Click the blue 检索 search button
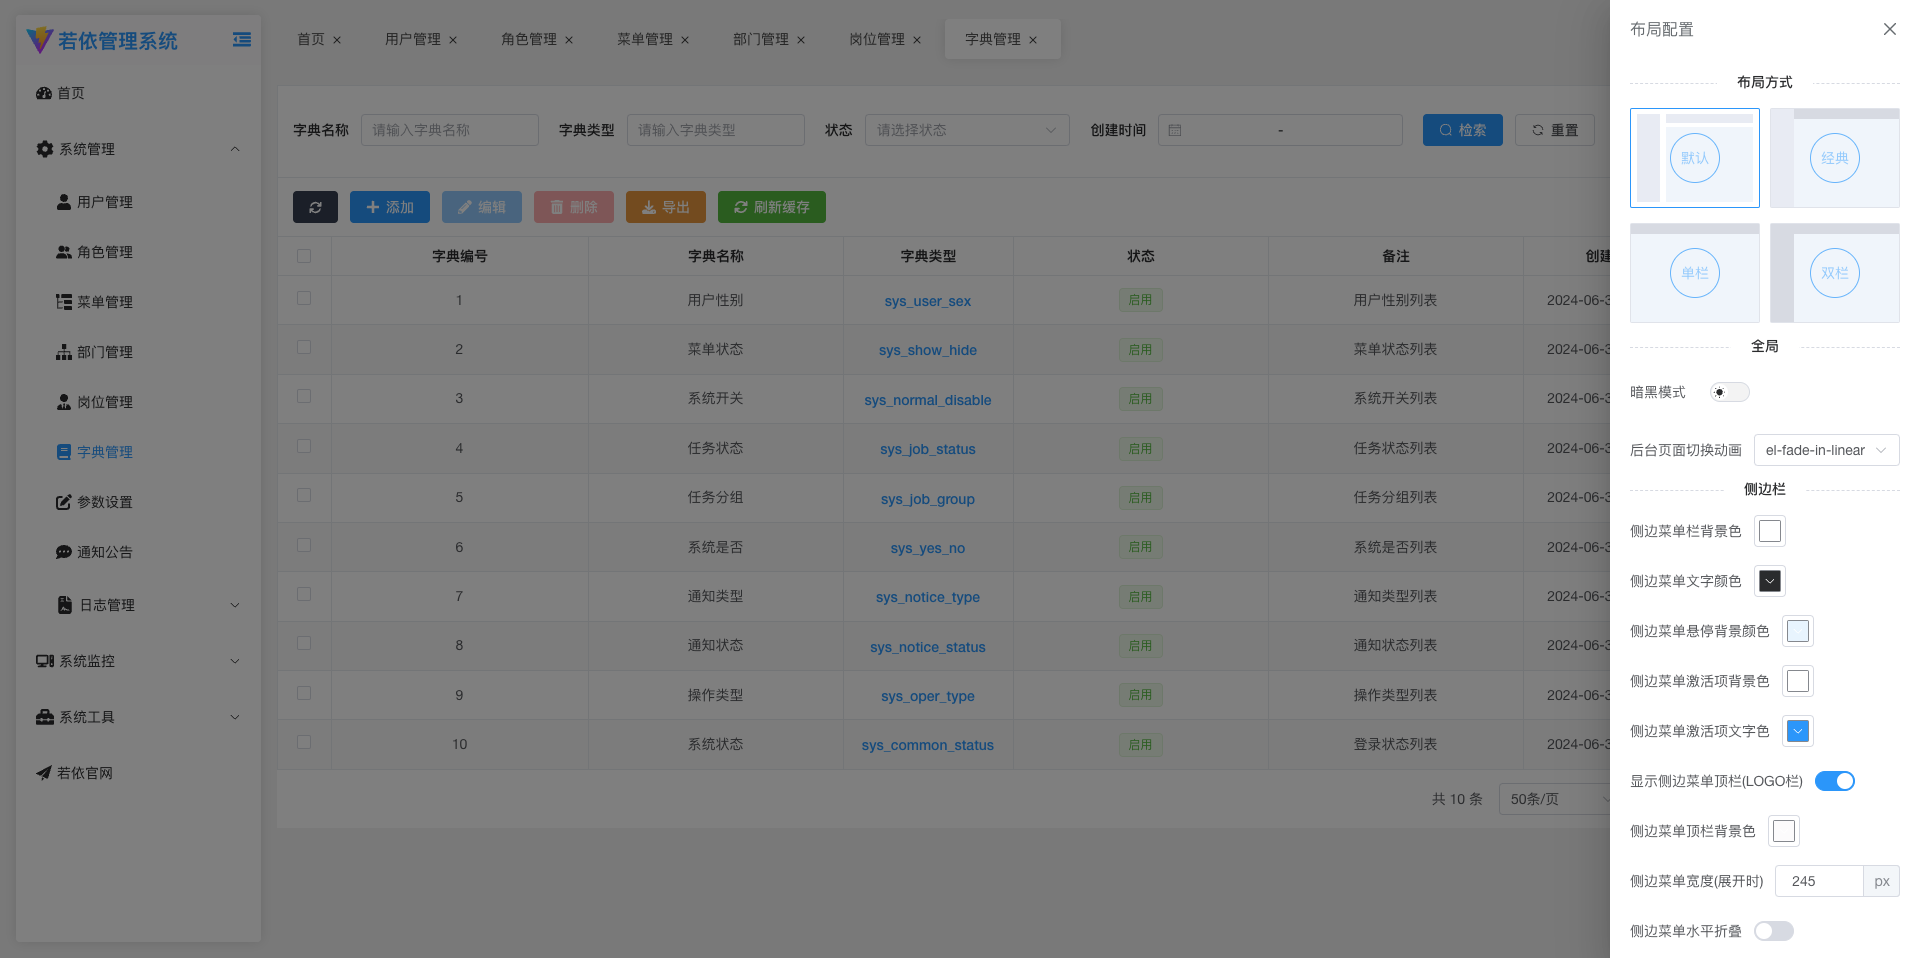Screen dimensions: 1920x958 (1463, 130)
